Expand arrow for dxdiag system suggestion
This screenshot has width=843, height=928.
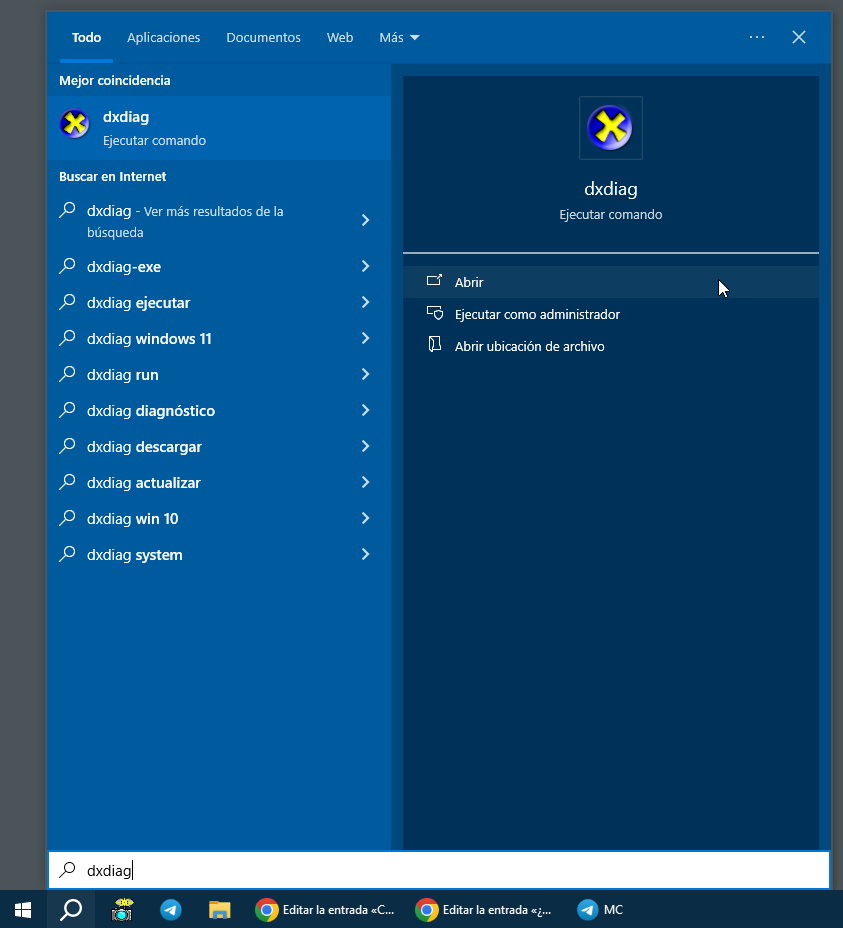click(365, 555)
